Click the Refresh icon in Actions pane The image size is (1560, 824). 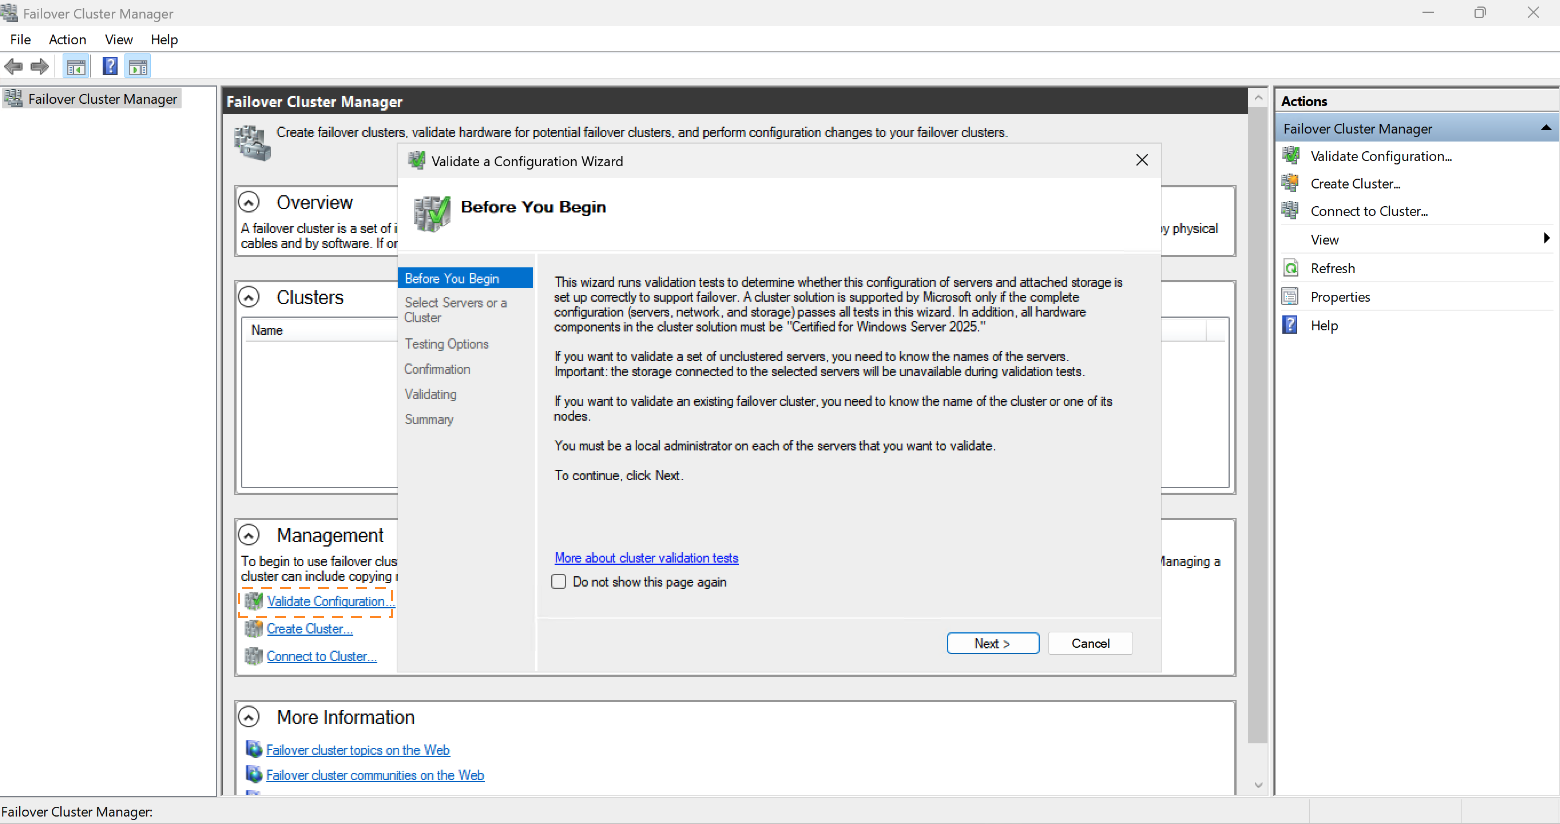point(1291,268)
